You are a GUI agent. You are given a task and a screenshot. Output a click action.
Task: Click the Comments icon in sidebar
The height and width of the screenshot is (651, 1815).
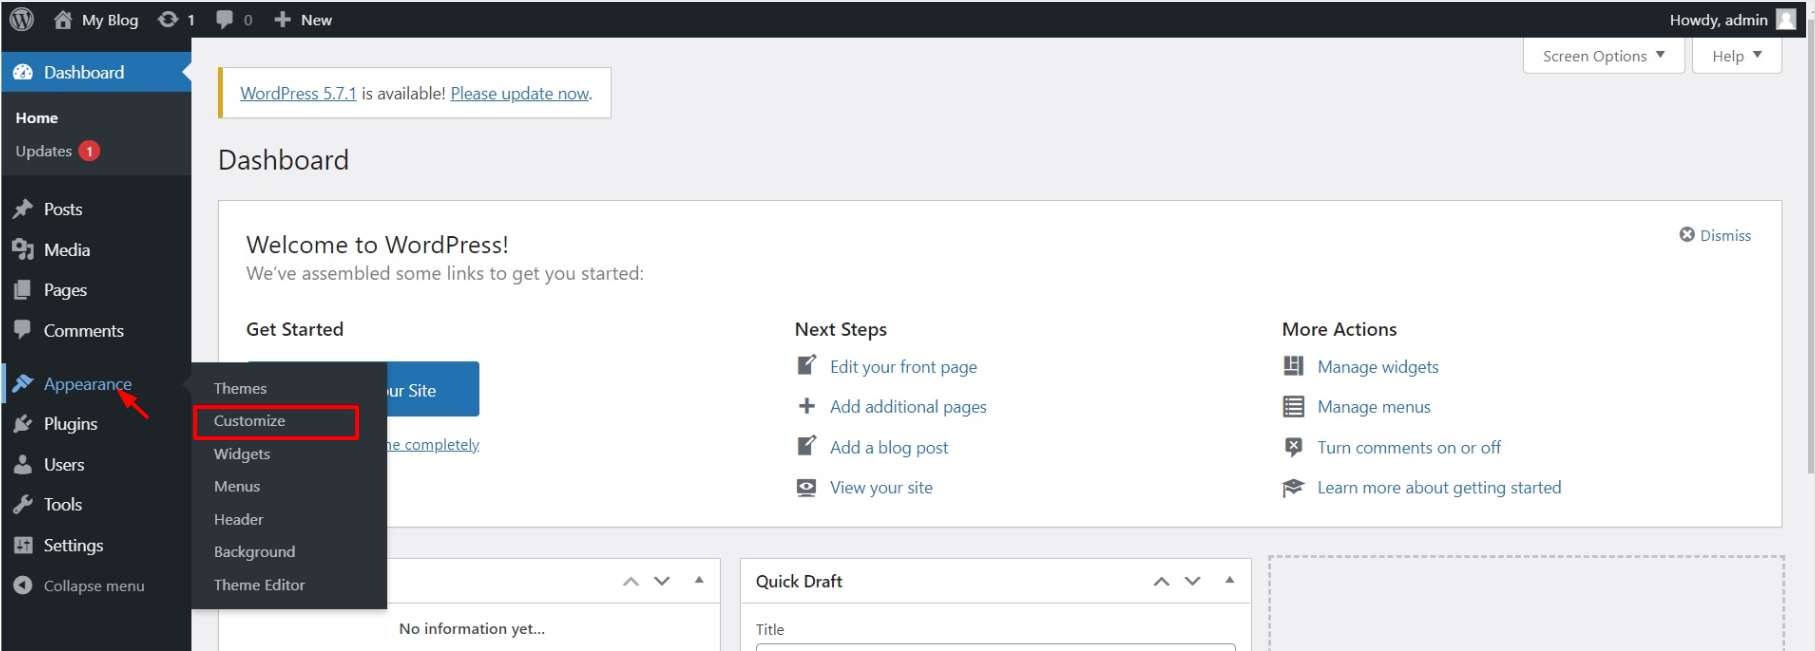[x=23, y=330]
